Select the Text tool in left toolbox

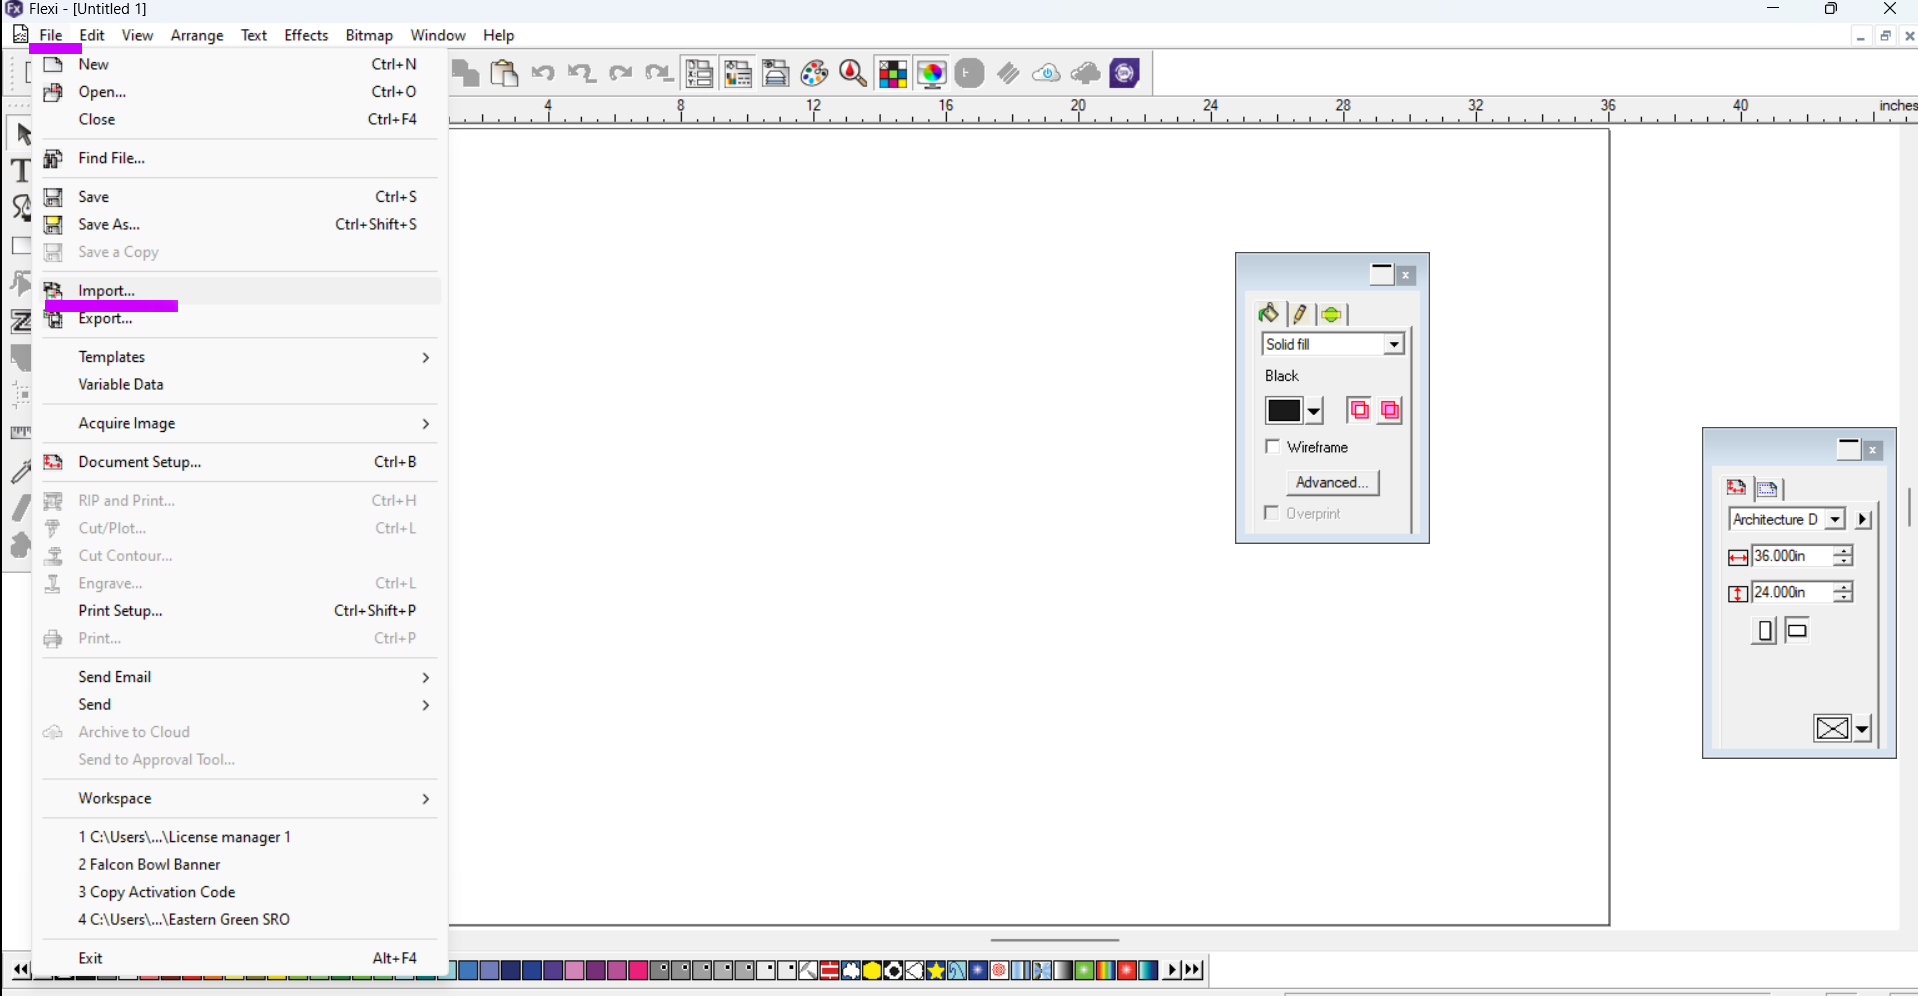[21, 170]
